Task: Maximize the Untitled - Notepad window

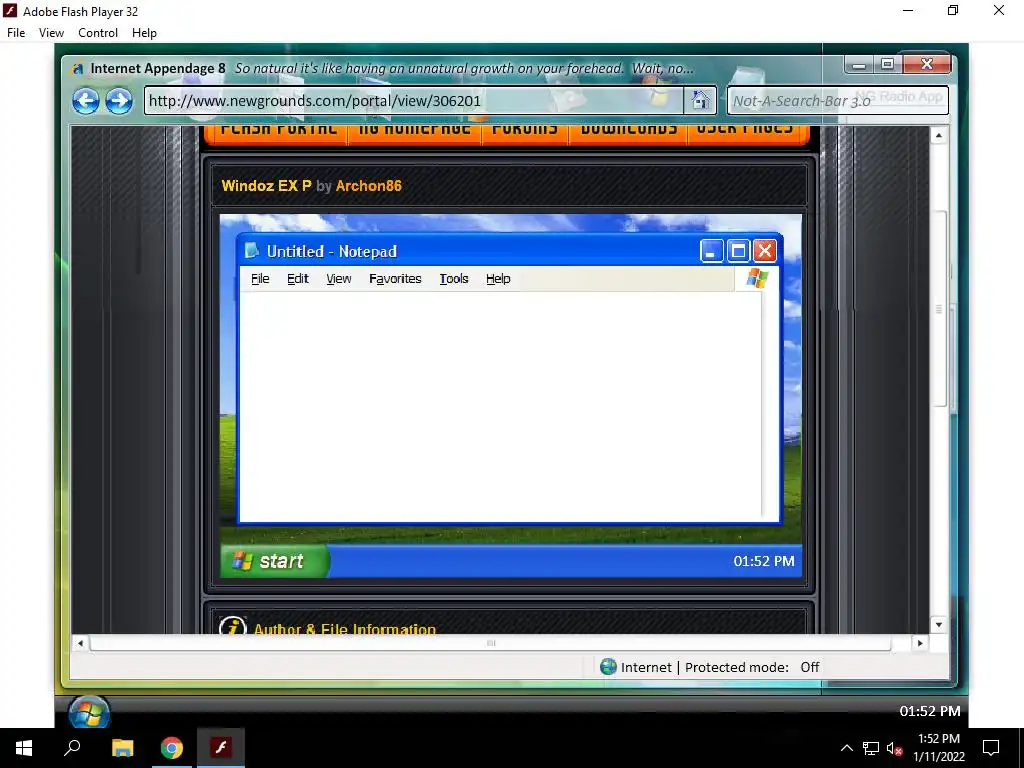Action: tap(739, 251)
